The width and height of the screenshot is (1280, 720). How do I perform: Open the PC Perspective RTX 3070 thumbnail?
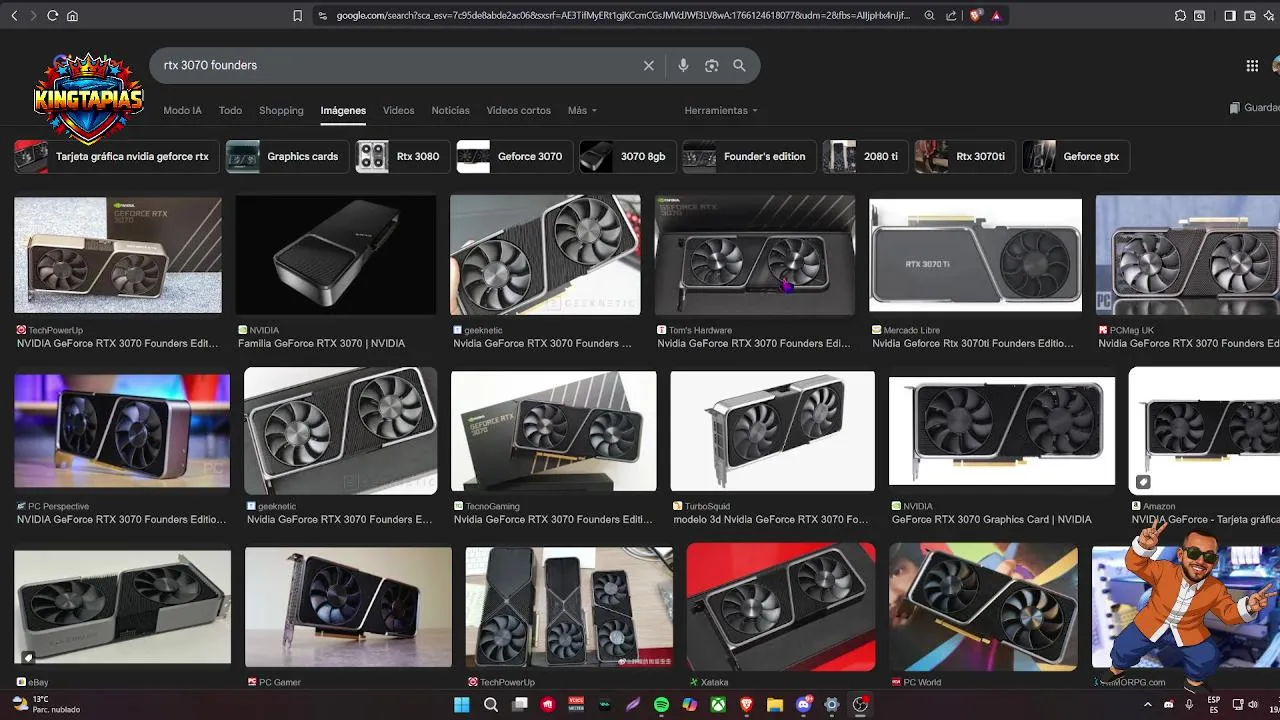tap(122, 431)
